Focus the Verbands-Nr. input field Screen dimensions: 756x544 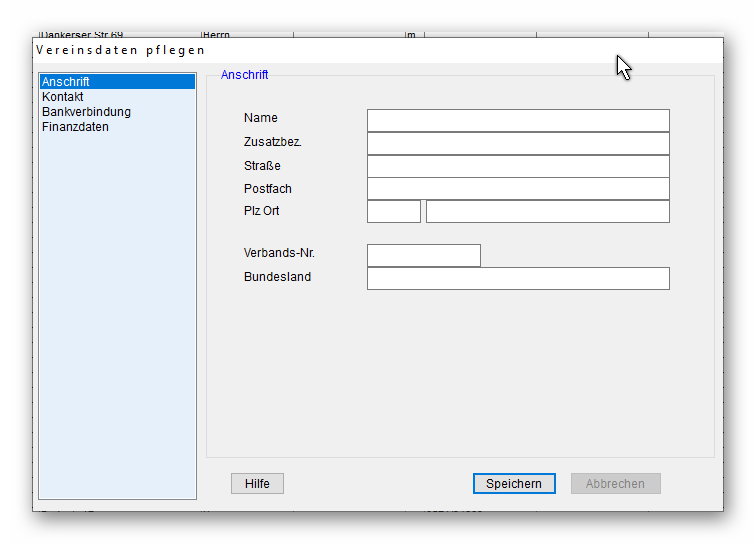[423, 255]
